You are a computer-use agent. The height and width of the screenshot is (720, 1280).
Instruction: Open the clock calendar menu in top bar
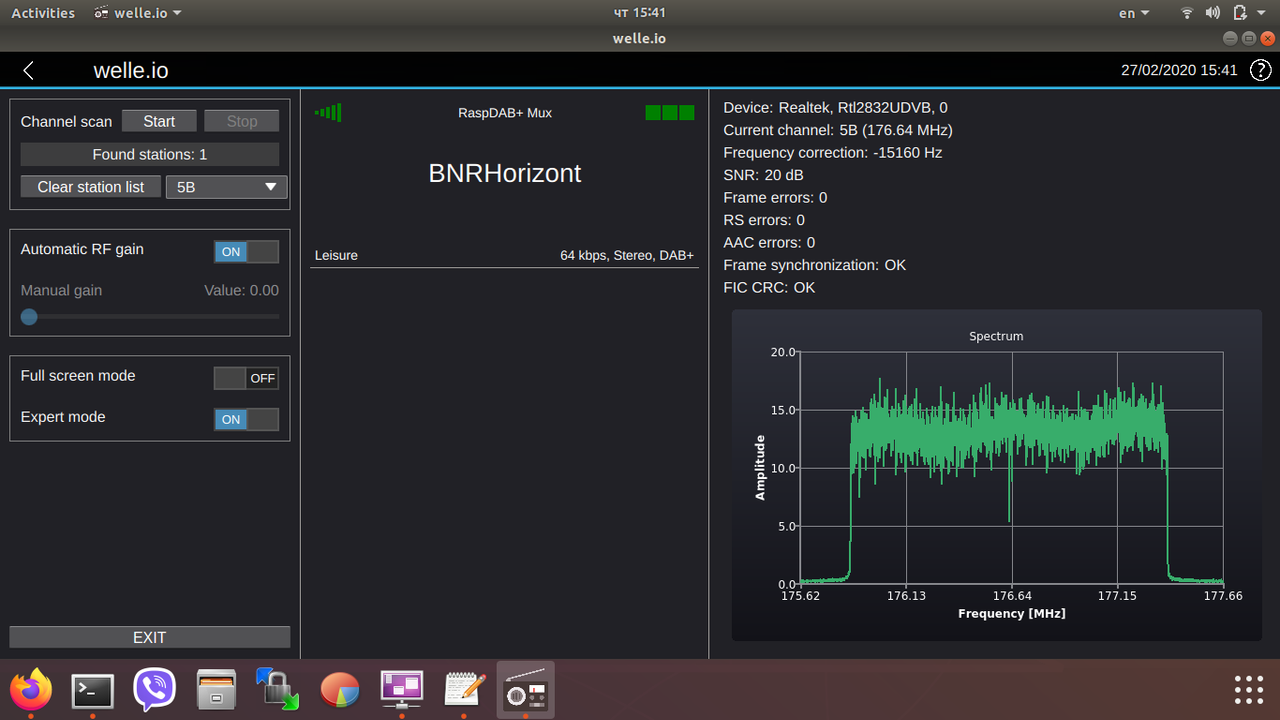(639, 13)
